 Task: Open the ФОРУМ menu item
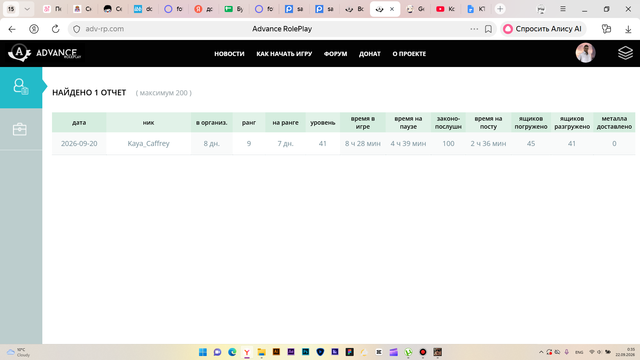pos(336,53)
